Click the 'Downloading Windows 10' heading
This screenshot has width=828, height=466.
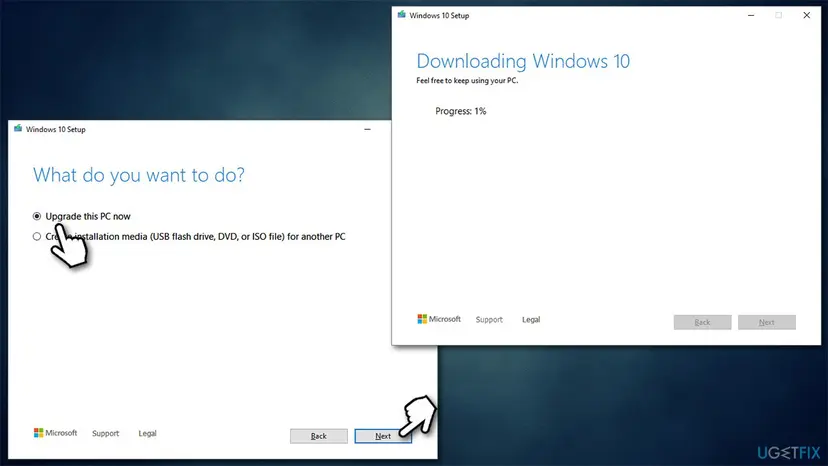point(523,61)
